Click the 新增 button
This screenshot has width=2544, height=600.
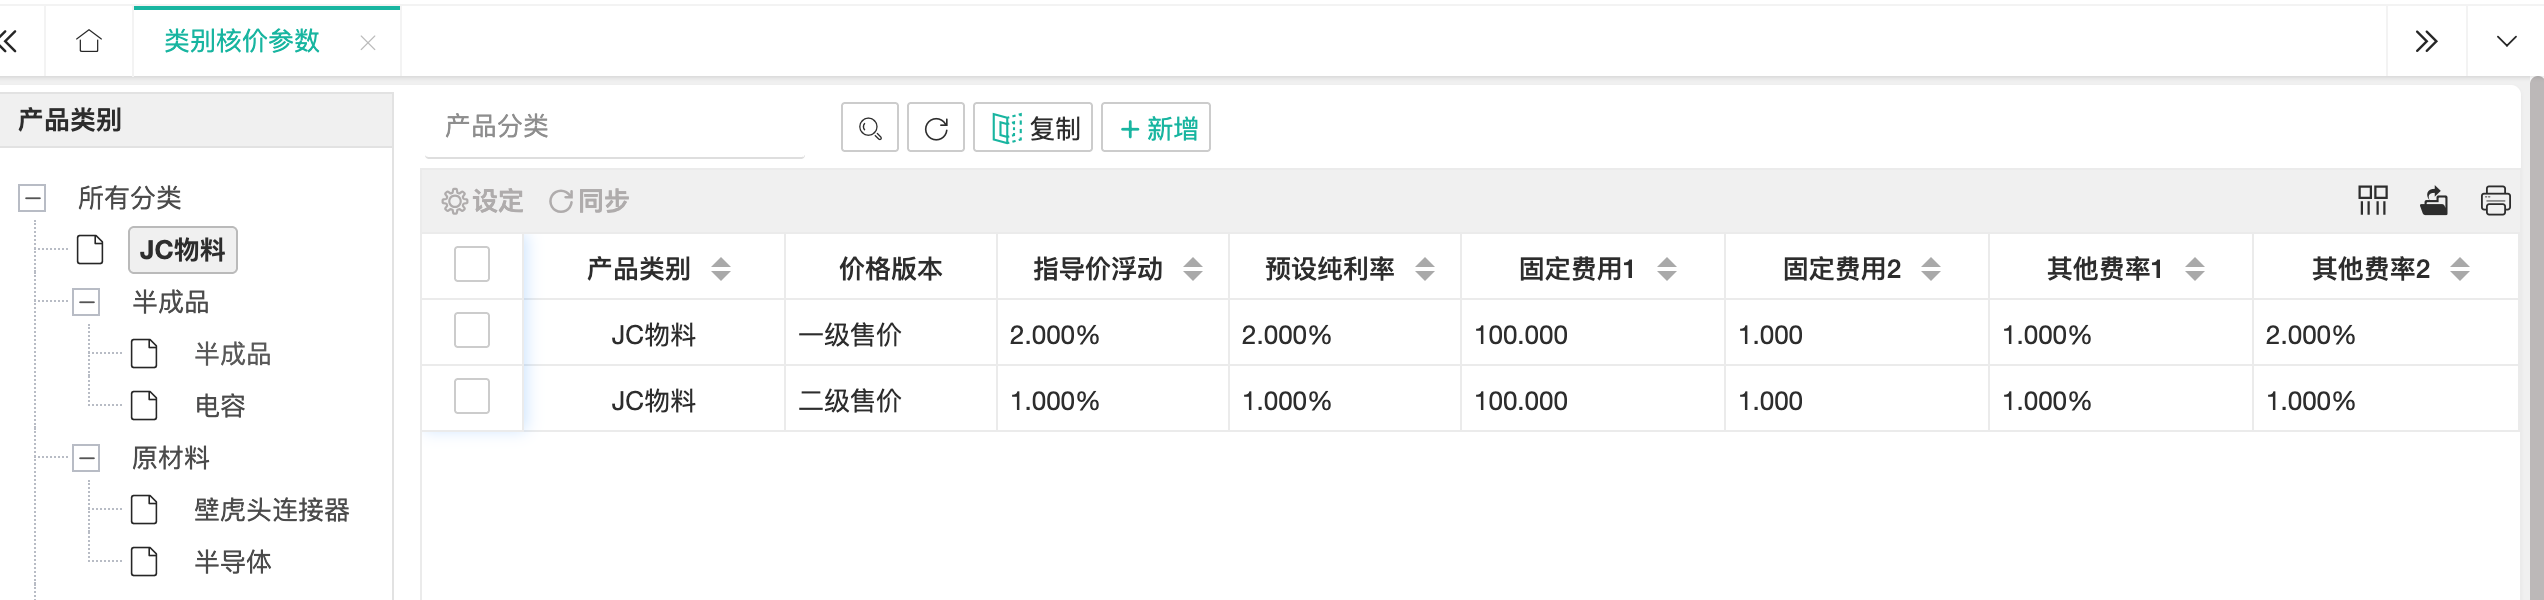1156,128
